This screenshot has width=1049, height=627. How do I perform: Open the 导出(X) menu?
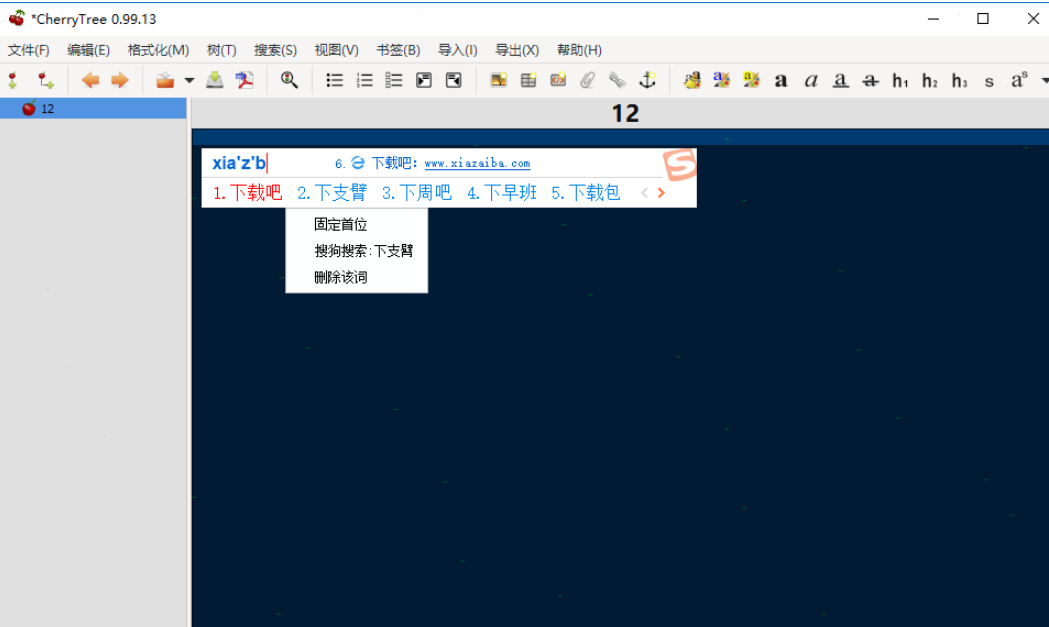tap(517, 50)
